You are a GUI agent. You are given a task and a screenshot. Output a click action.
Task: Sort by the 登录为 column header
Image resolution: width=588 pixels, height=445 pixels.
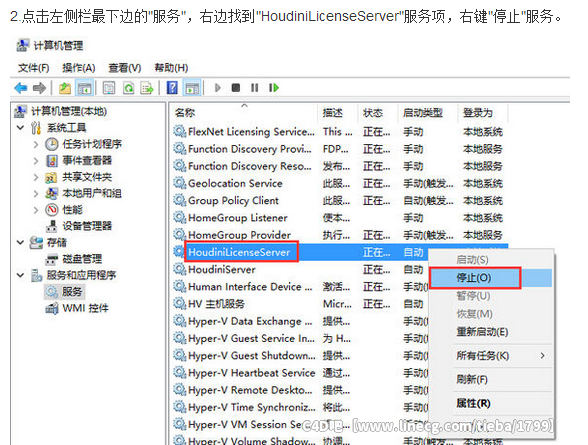[483, 113]
